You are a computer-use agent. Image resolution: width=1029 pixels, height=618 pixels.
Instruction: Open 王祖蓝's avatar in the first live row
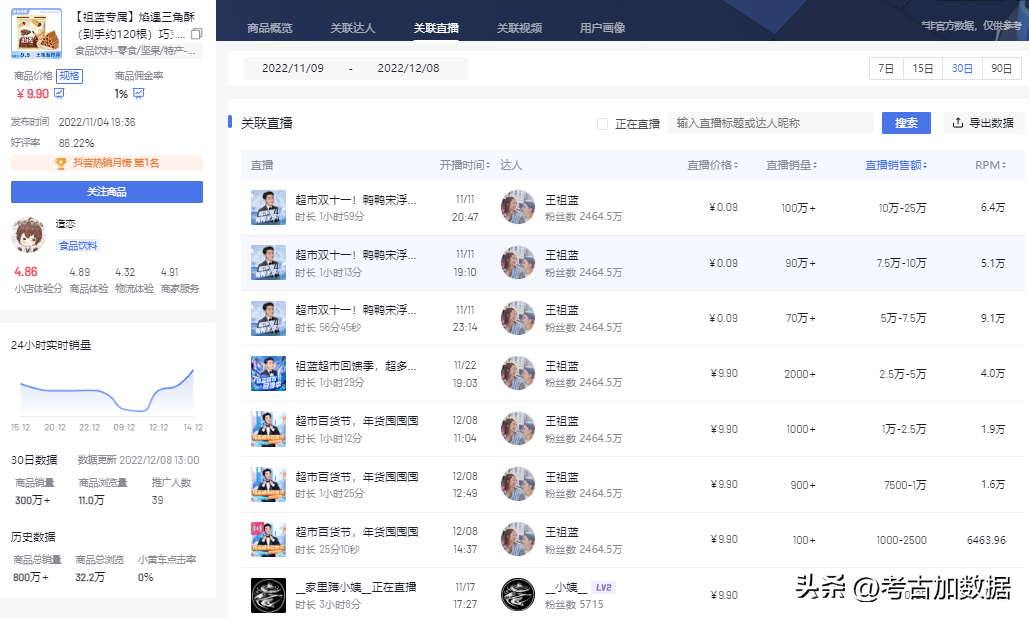[x=518, y=207]
